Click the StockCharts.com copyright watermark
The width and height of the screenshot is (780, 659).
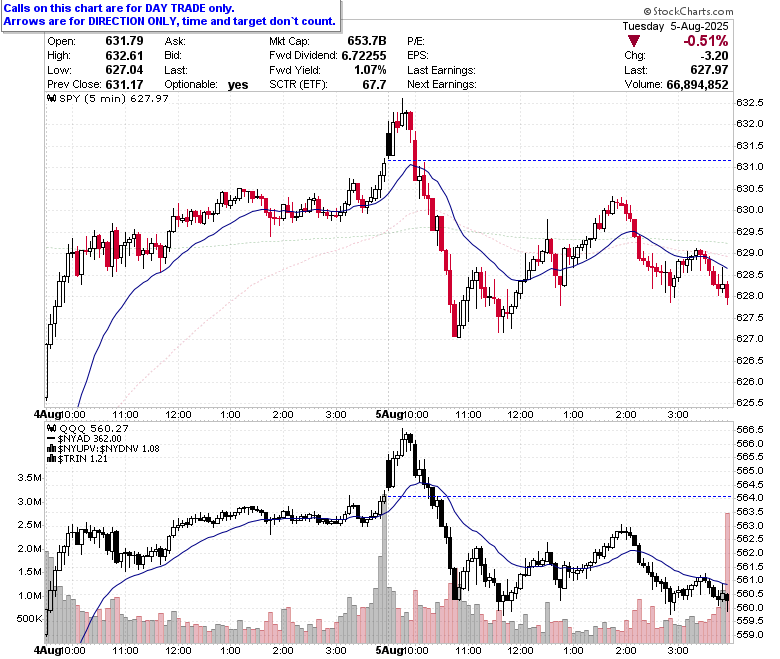[688, 11]
